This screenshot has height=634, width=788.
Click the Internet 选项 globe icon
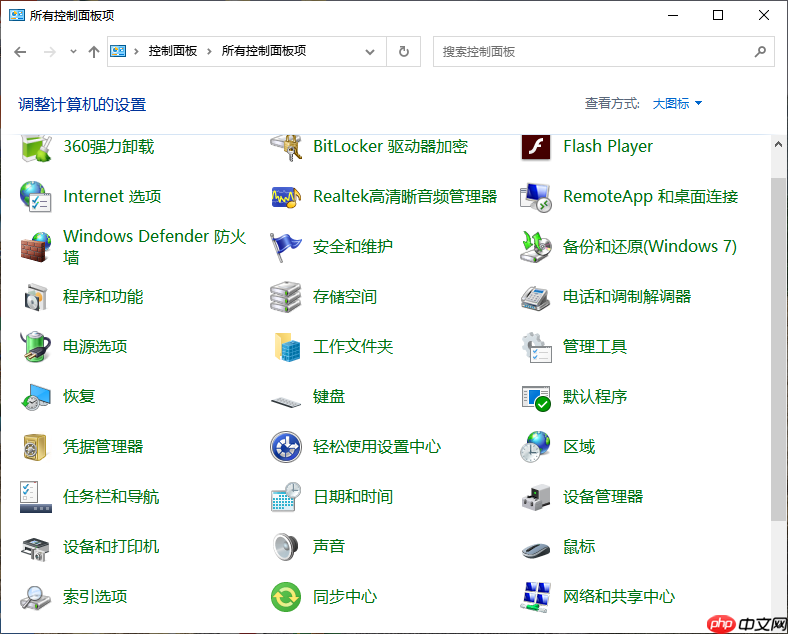(x=36, y=196)
